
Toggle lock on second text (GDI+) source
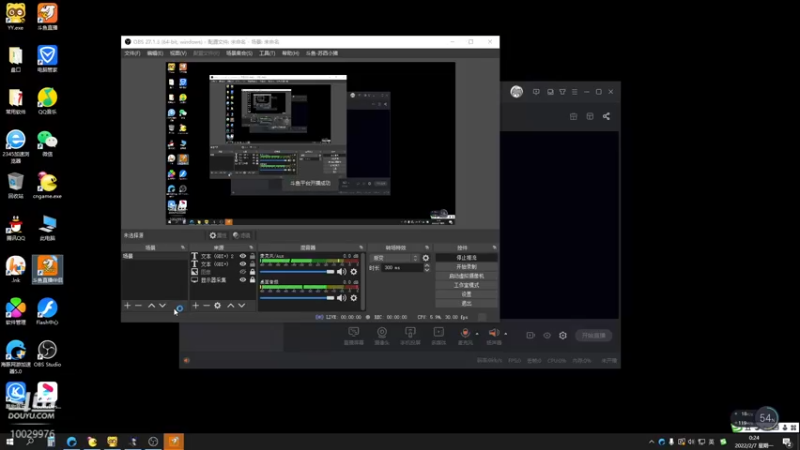tap(252, 264)
